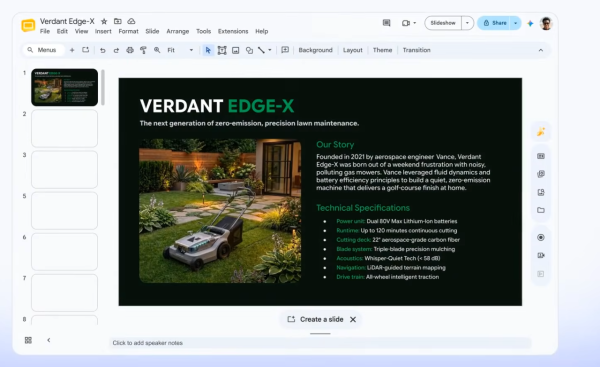Open the Edit menu
The height and width of the screenshot is (367, 600).
pos(62,31)
